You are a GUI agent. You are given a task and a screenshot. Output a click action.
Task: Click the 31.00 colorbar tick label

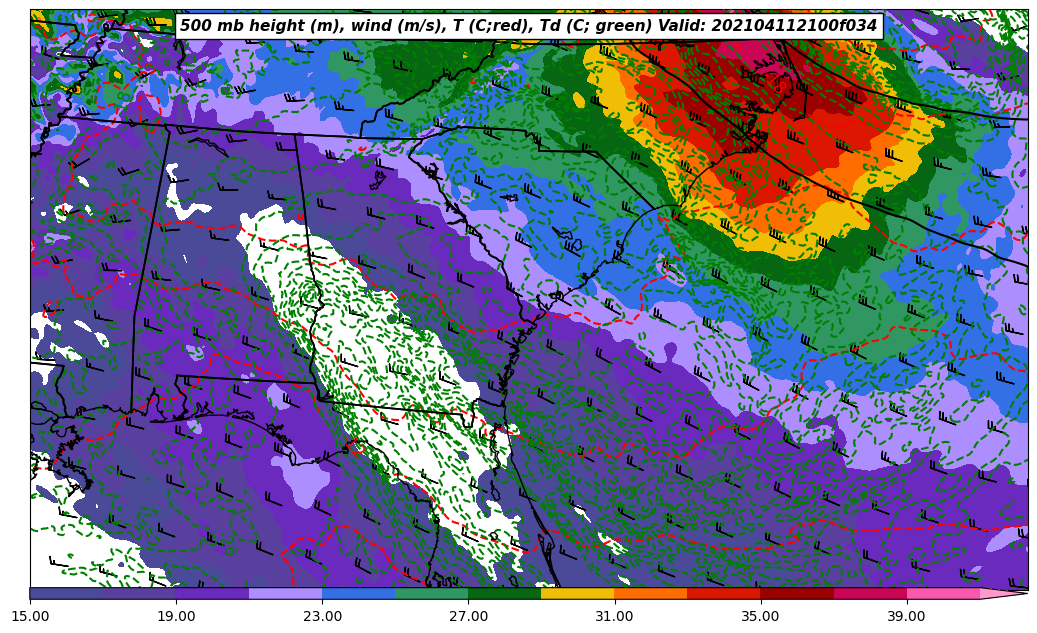click(x=614, y=616)
